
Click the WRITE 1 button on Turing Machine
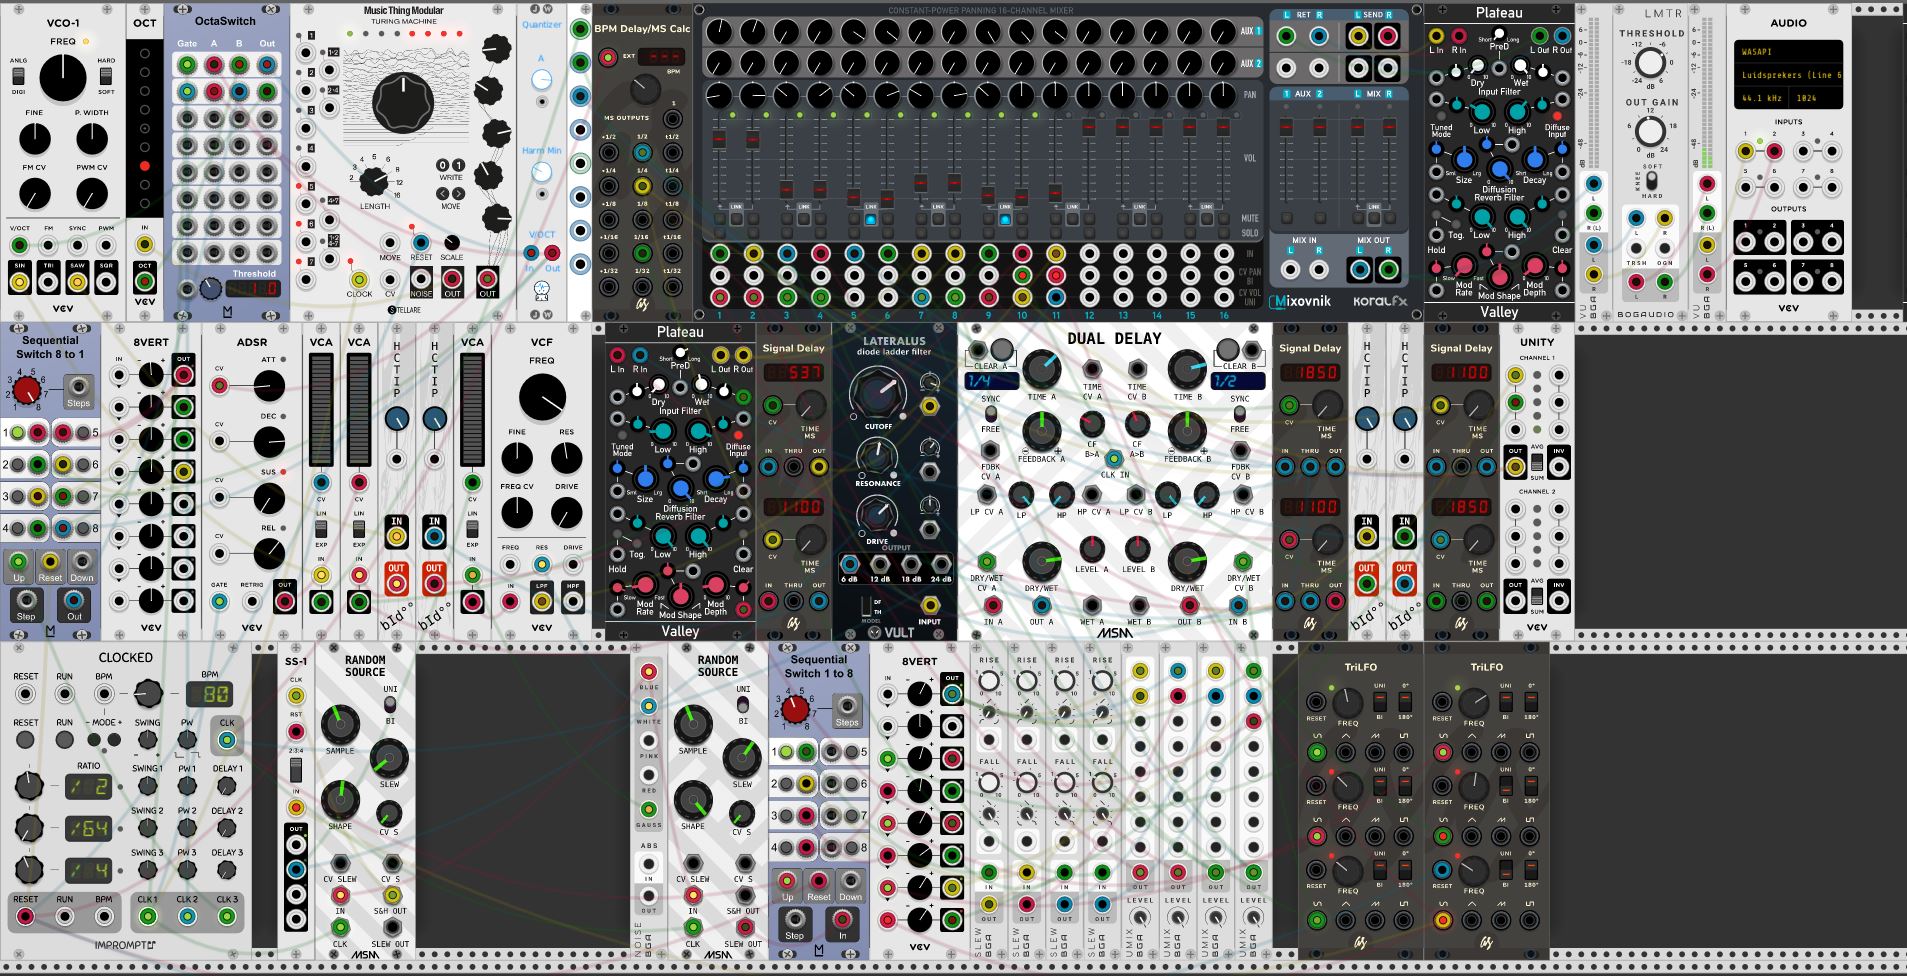pos(458,165)
